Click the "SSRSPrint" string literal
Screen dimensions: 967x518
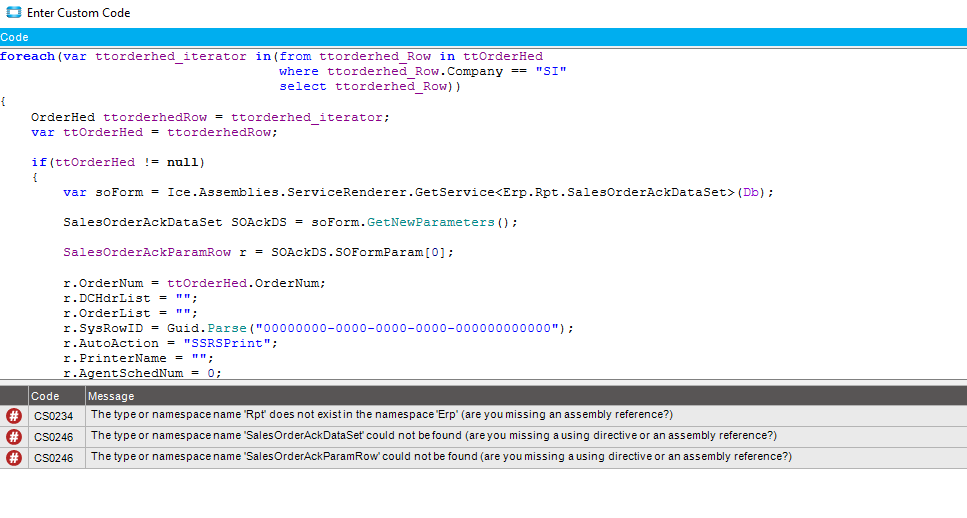(227, 343)
